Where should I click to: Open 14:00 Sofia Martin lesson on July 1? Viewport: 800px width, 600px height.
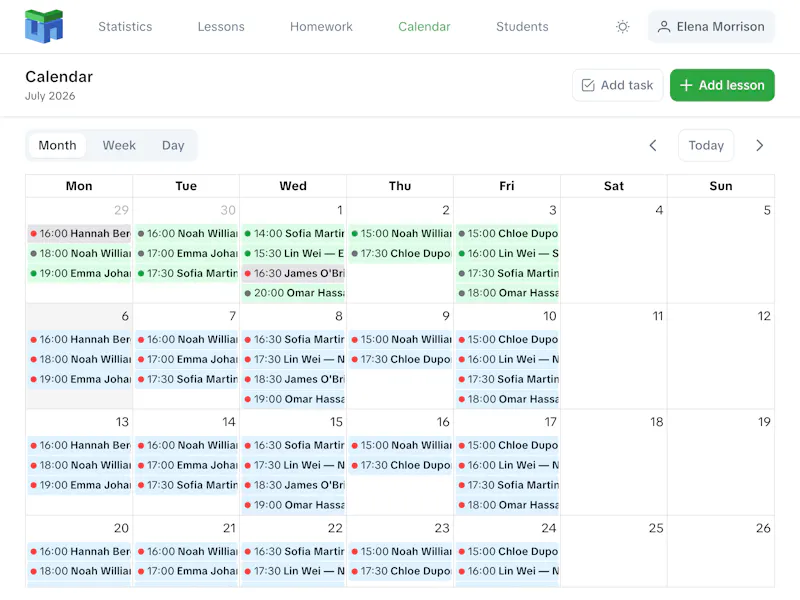tap(294, 234)
